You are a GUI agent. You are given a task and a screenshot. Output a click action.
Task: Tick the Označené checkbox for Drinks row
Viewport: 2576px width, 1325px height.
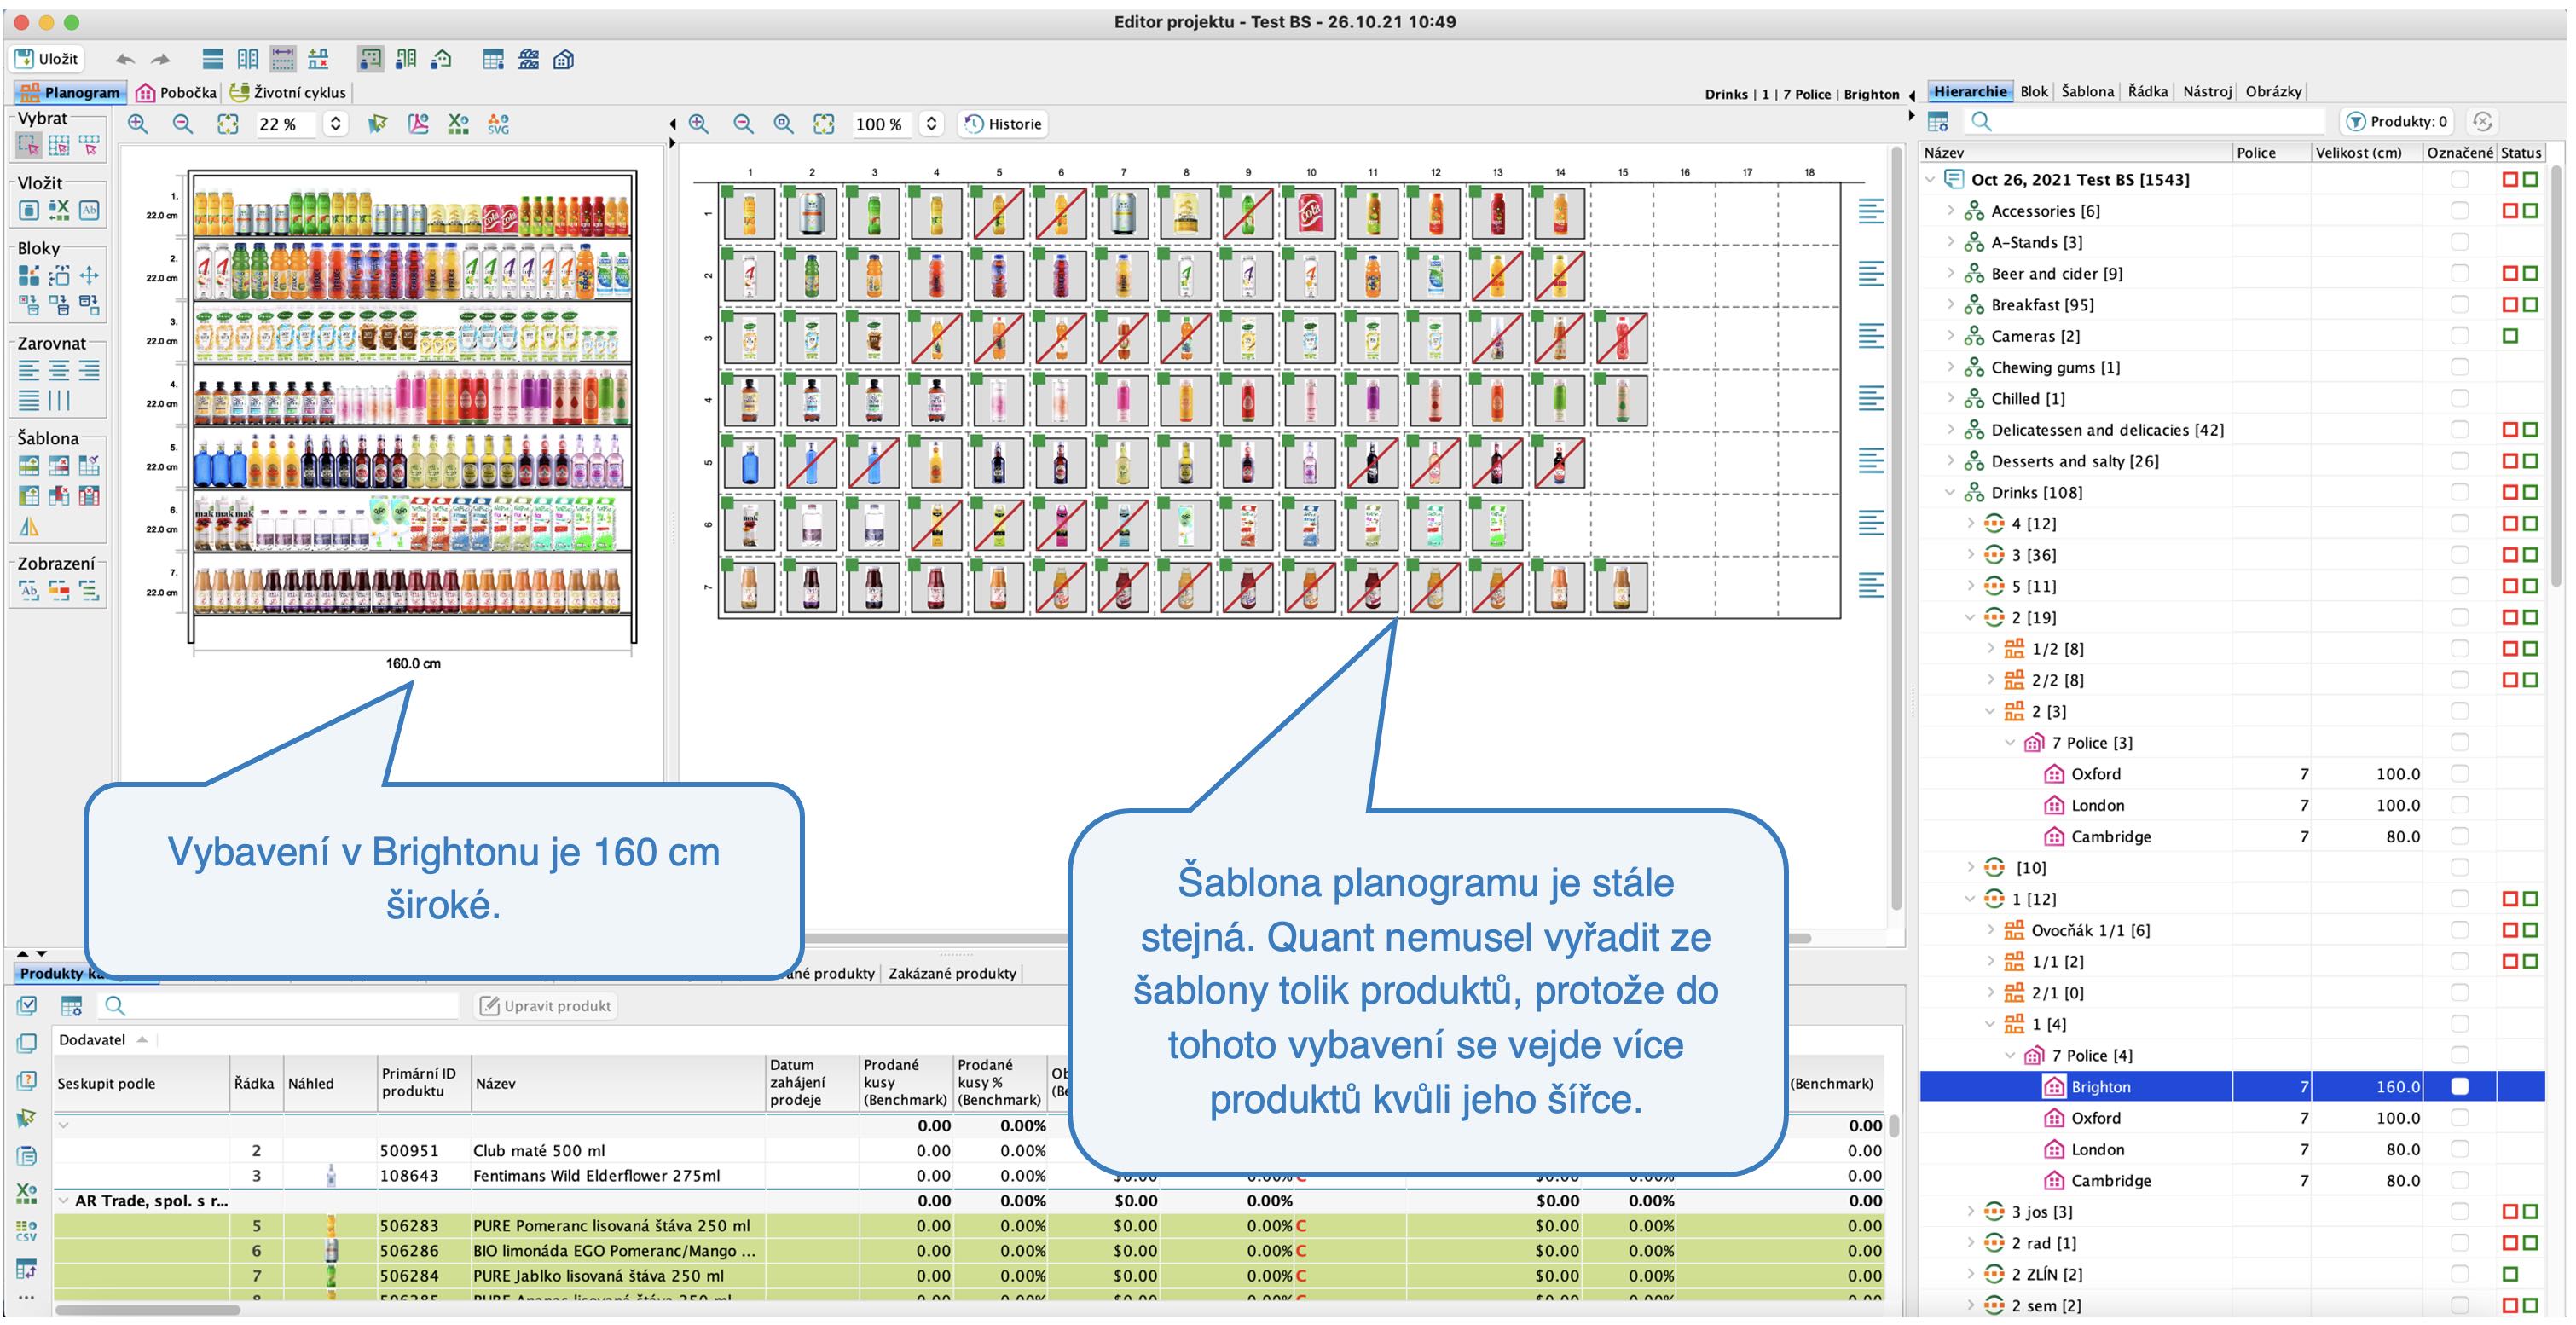pyautogui.click(x=2459, y=492)
